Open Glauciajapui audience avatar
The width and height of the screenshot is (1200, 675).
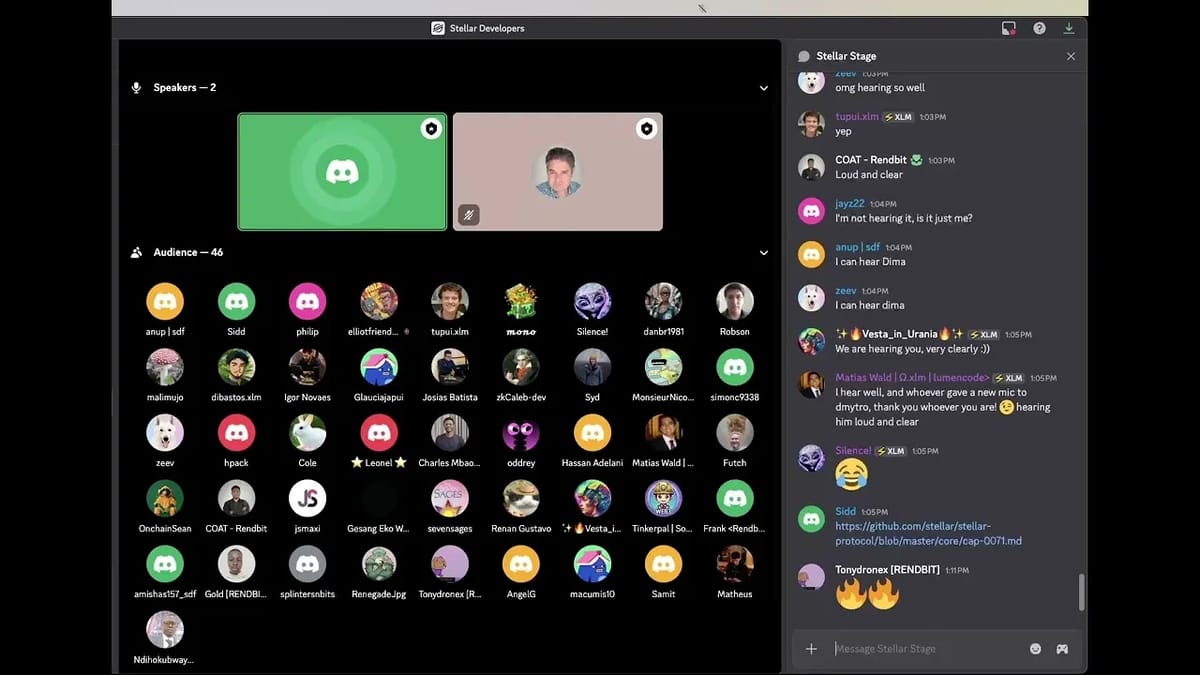(379, 367)
